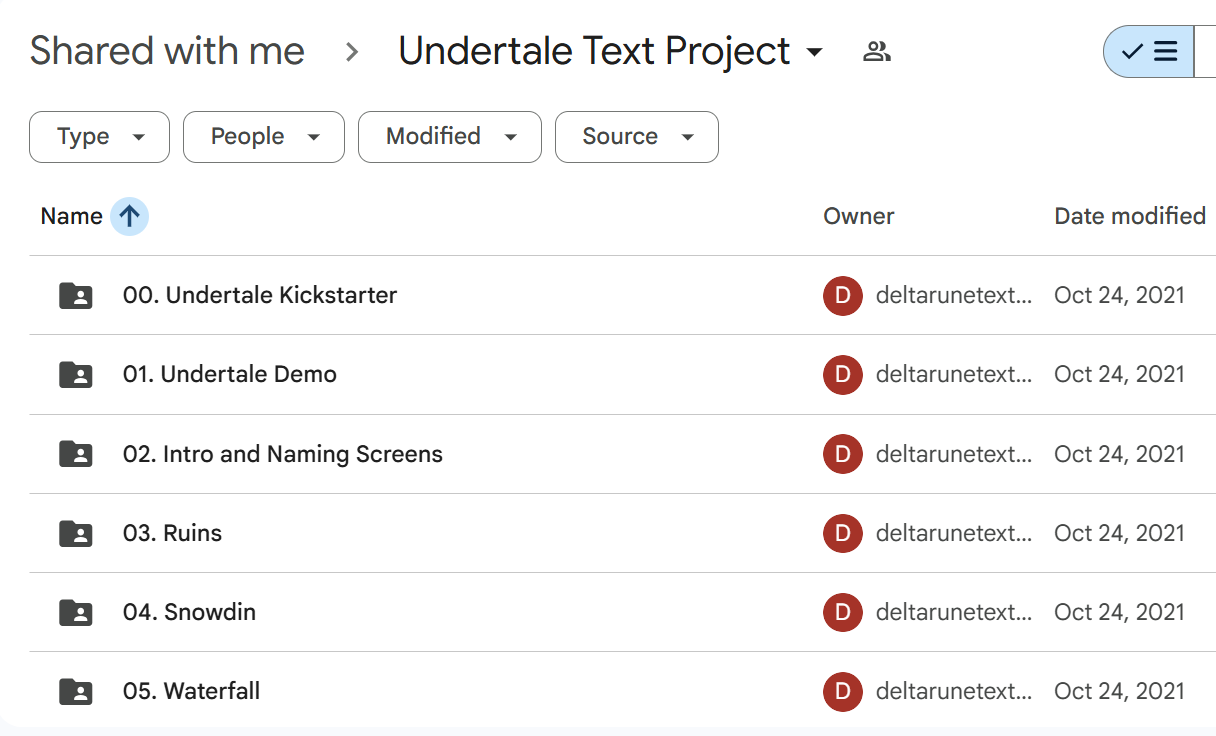
Task: Open the People filter menu
Action: pyautogui.click(x=263, y=137)
